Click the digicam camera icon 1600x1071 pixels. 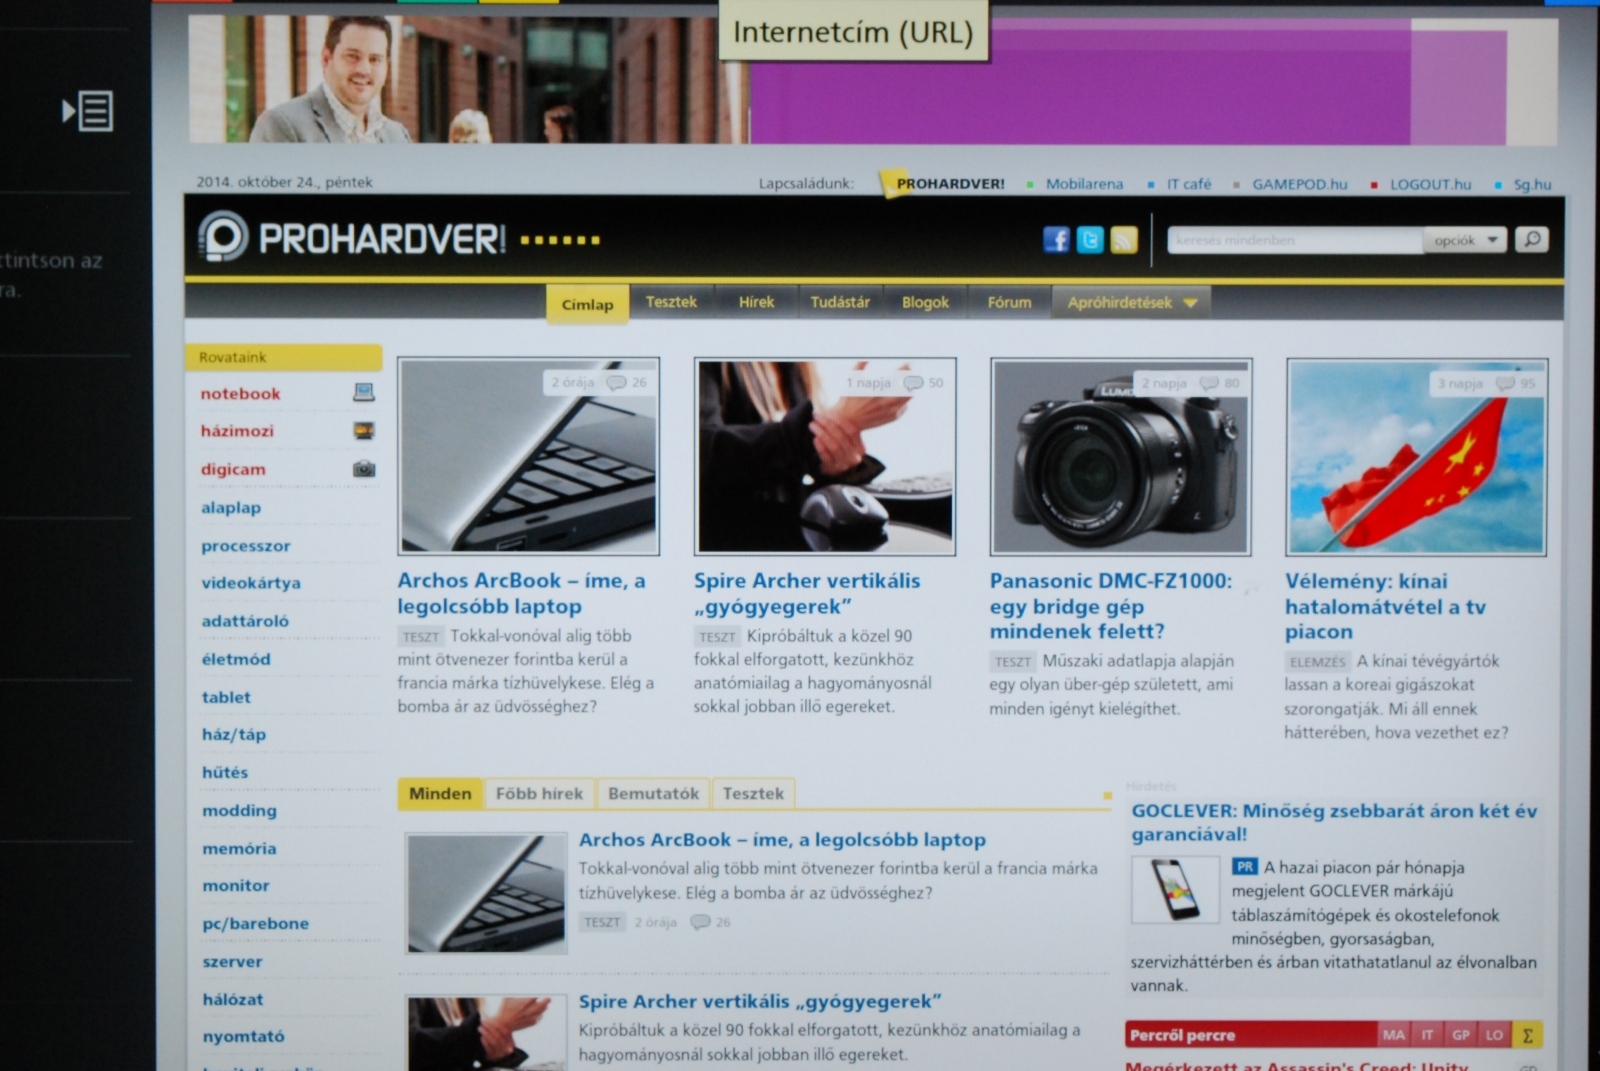pyautogui.click(x=364, y=469)
